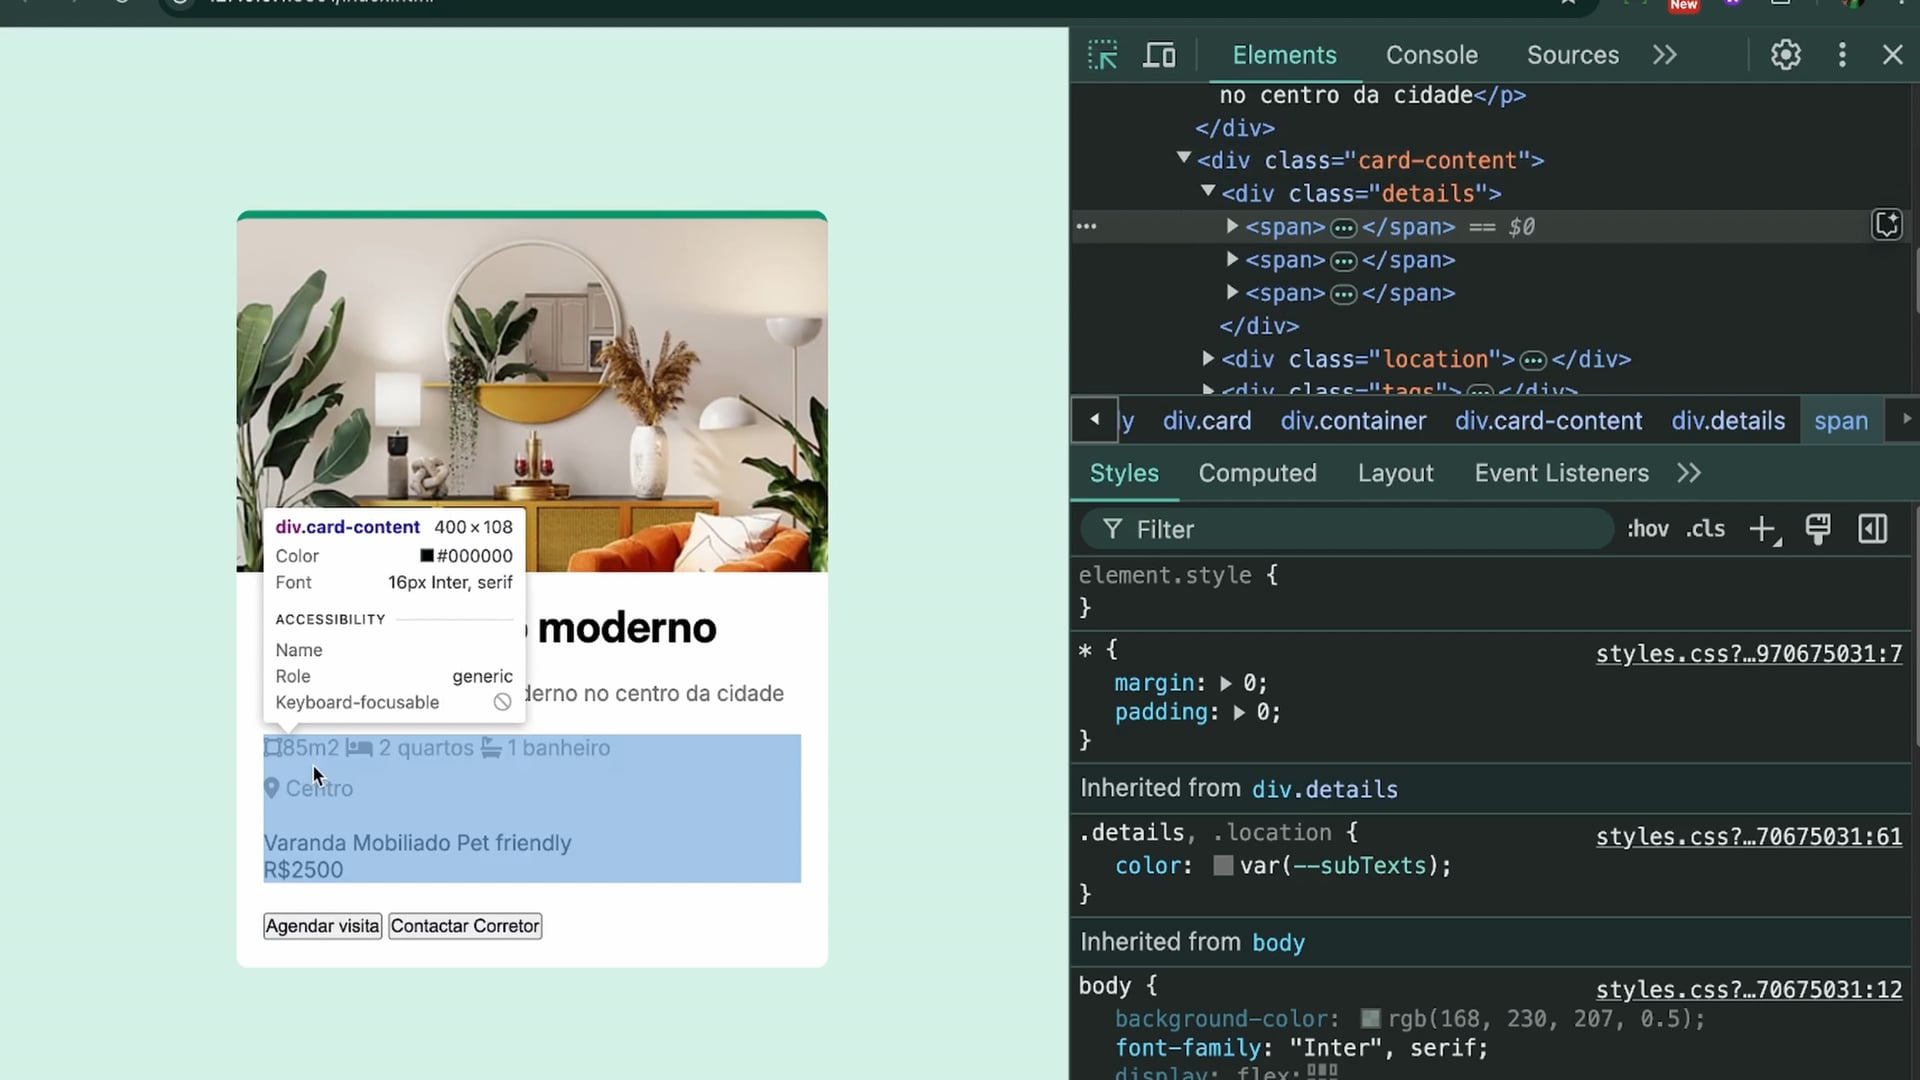The height and width of the screenshot is (1080, 1920).
Task: Toggle the device toolbar emulation
Action: pyautogui.click(x=1159, y=55)
